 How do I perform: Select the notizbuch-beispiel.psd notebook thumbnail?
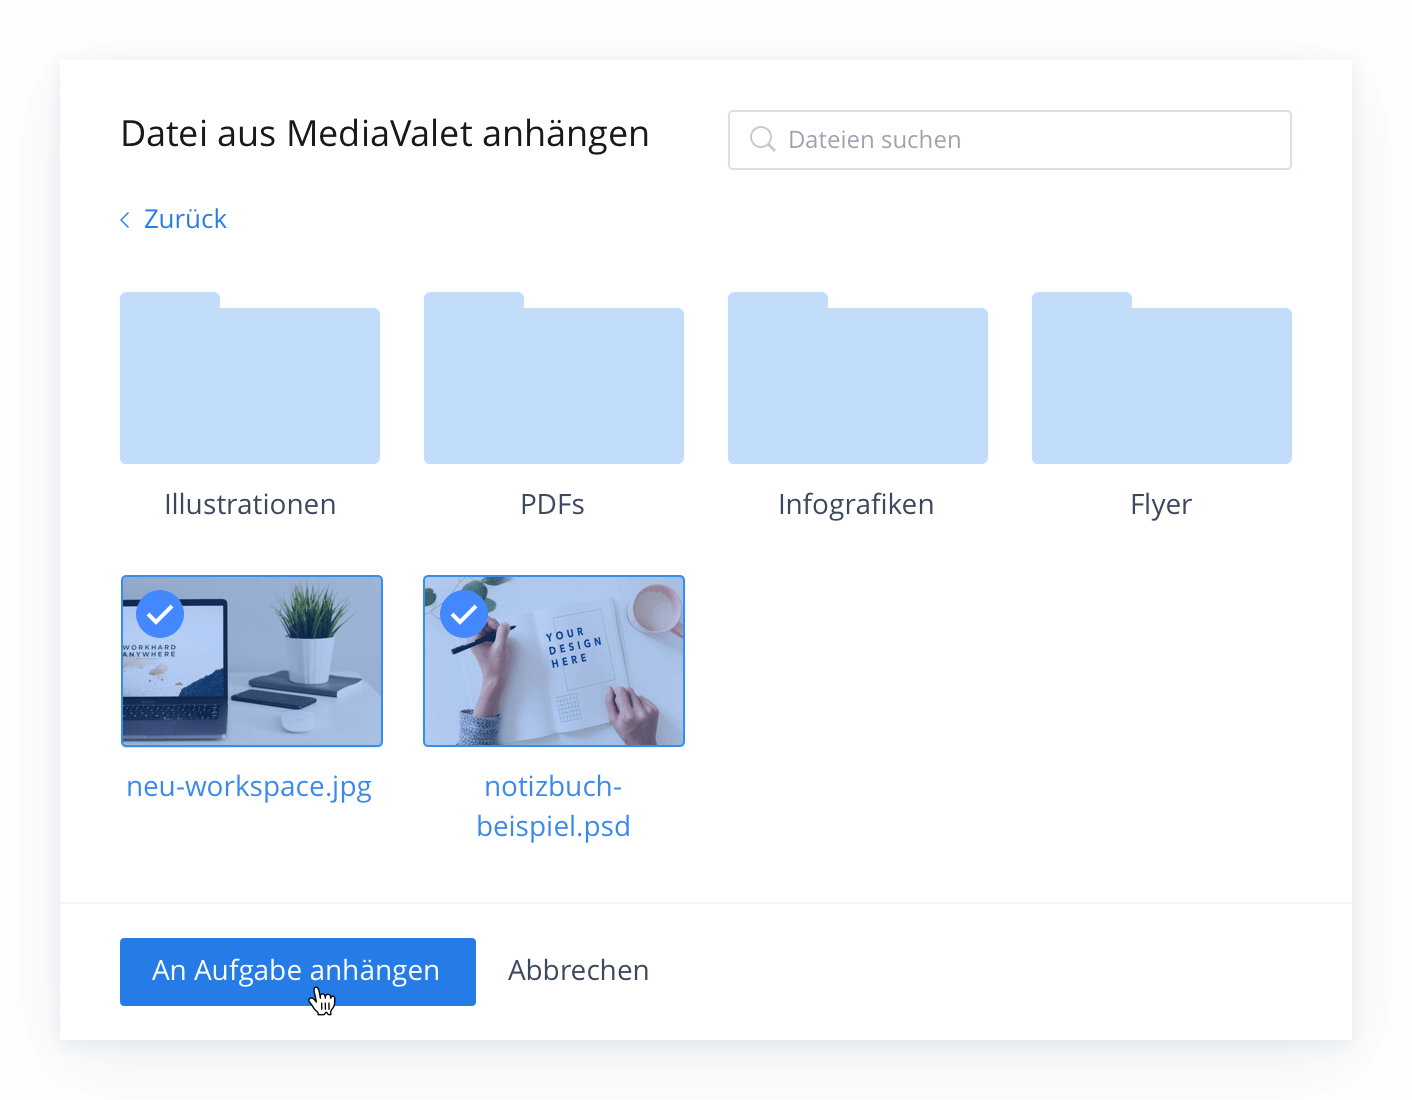[x=554, y=661]
